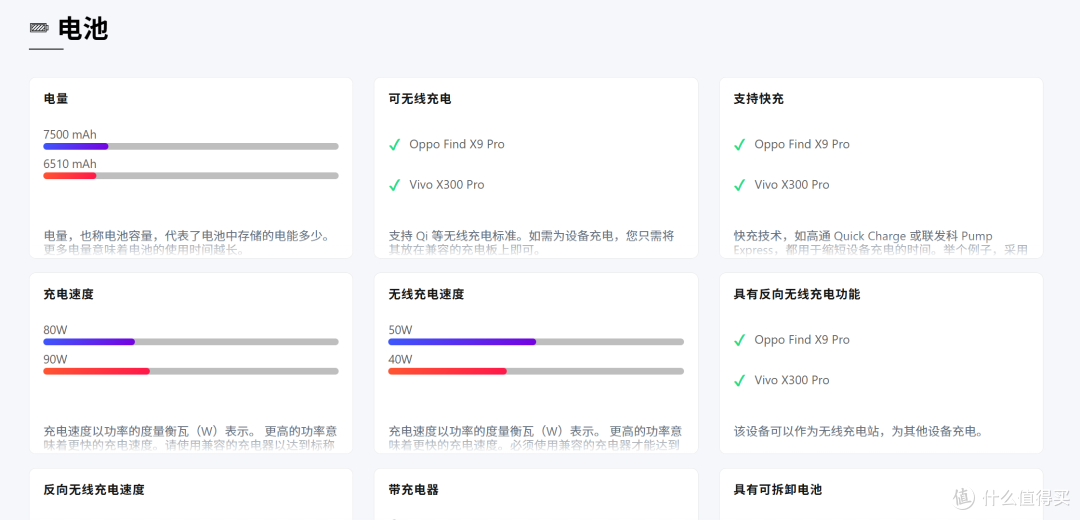
Task: Click the Vivo checkmark in 具有反向无线充电功能 card
Action: point(740,380)
